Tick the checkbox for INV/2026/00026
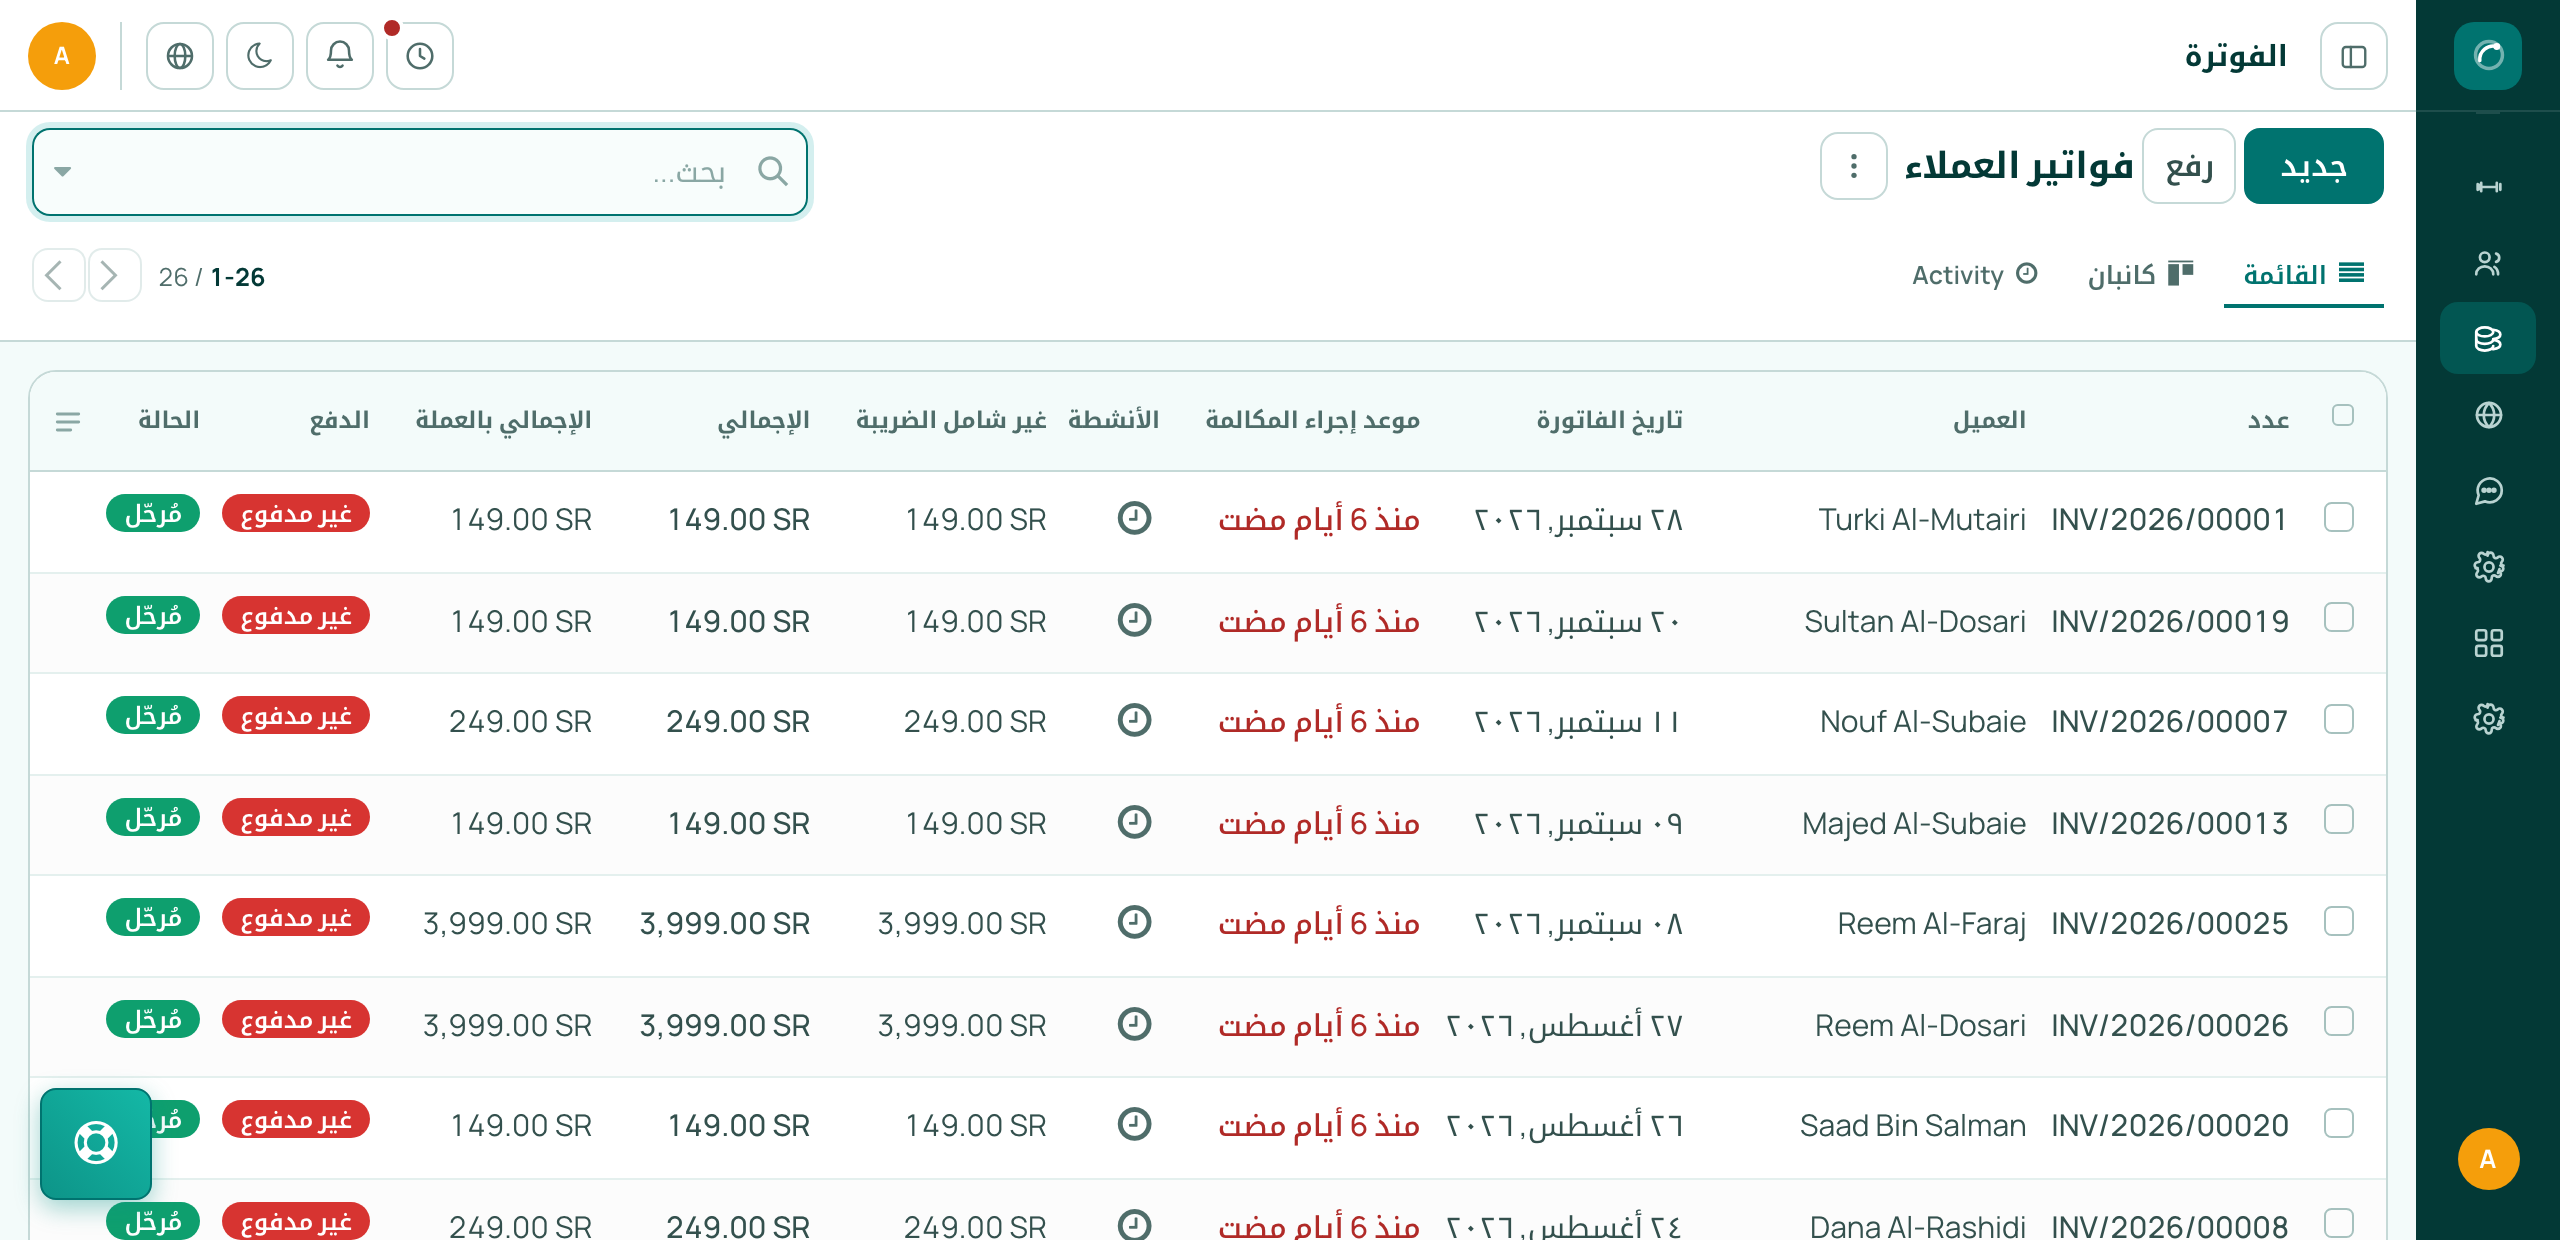2560x1240 pixels. point(2338,1022)
